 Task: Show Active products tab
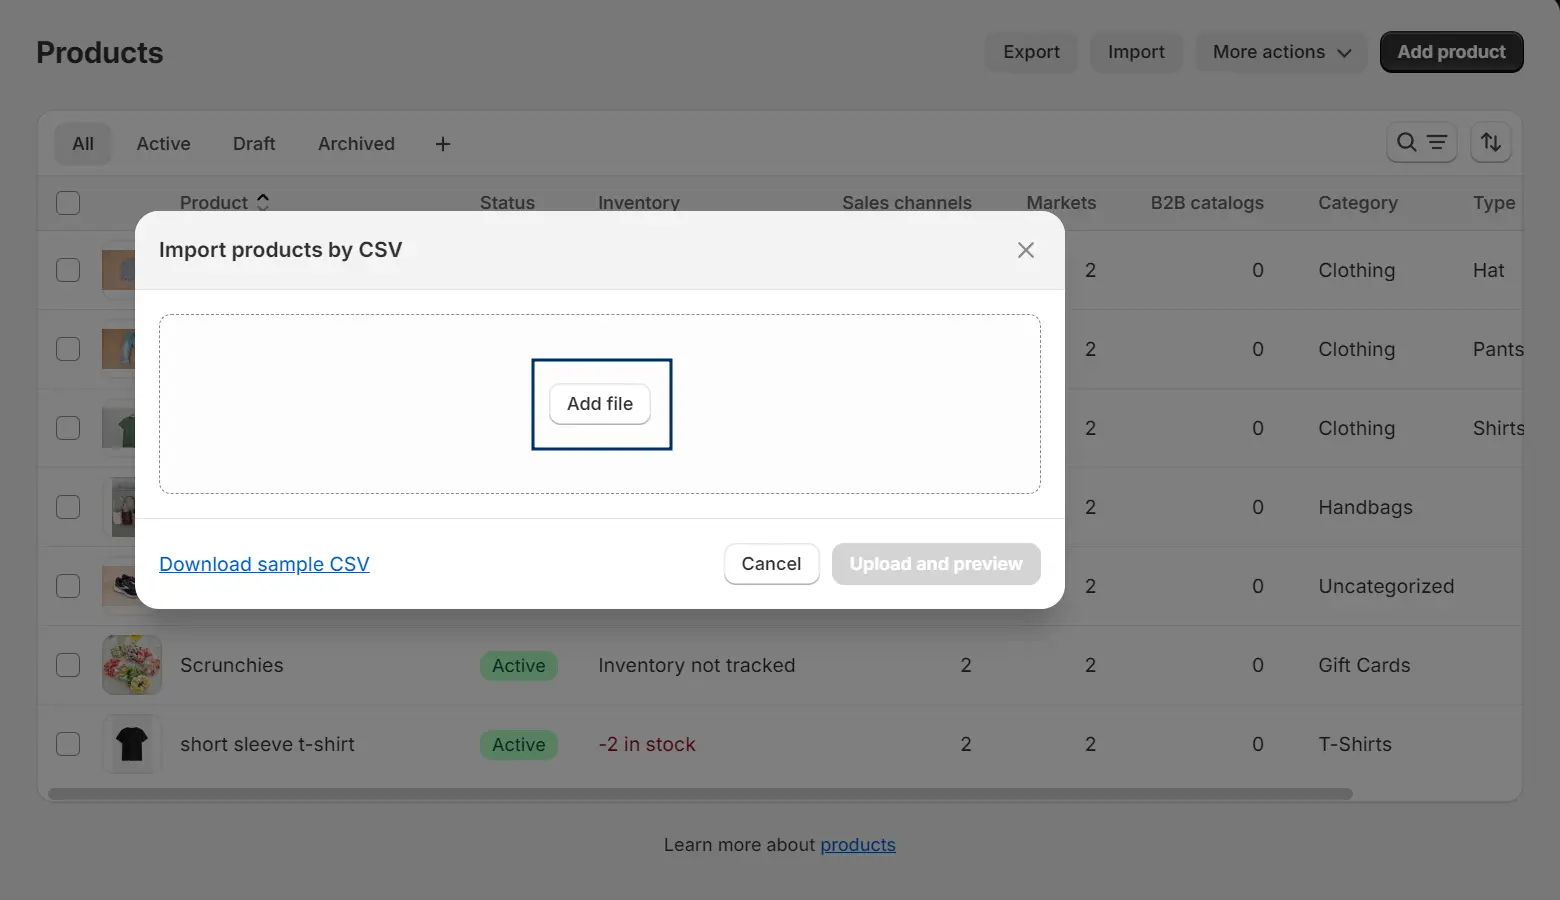pyautogui.click(x=164, y=144)
